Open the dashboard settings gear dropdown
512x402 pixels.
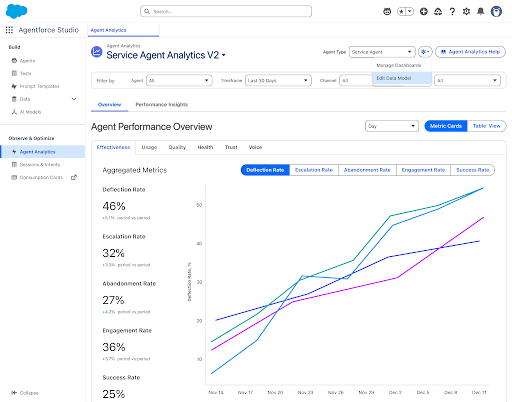[425, 52]
